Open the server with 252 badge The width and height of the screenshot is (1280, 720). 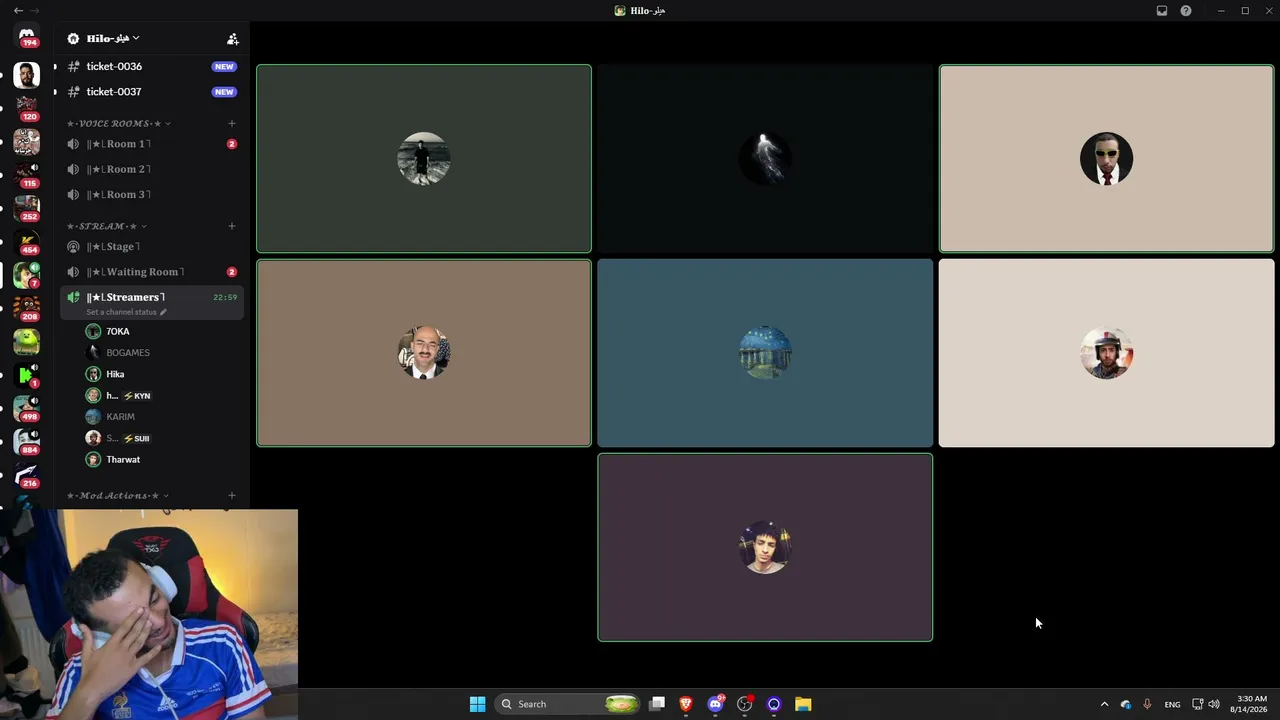pos(27,207)
